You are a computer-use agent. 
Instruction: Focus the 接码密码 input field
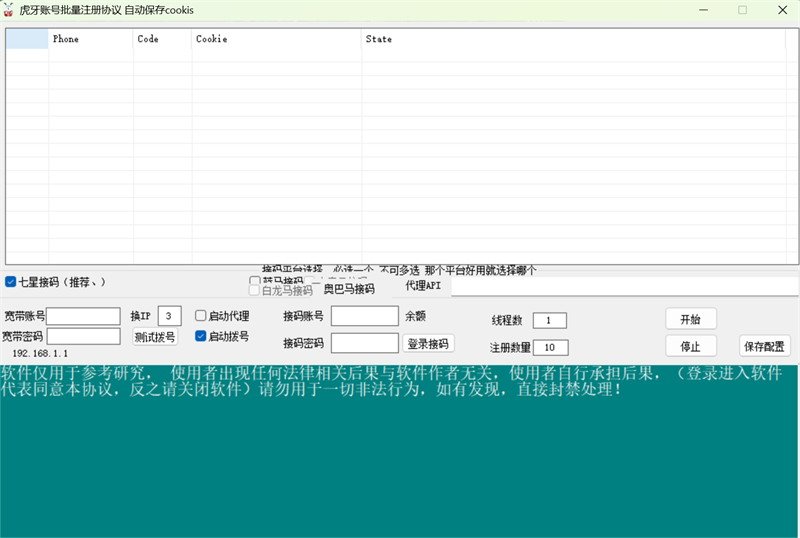365,343
